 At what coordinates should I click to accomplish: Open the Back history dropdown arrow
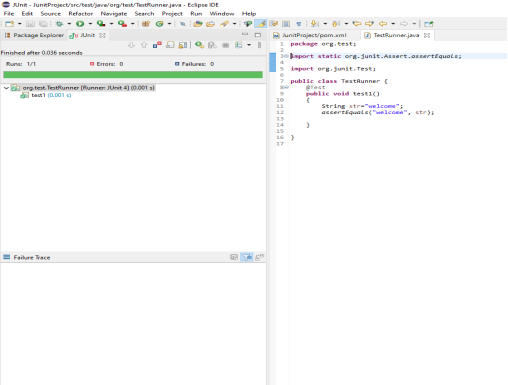[x=393, y=24]
